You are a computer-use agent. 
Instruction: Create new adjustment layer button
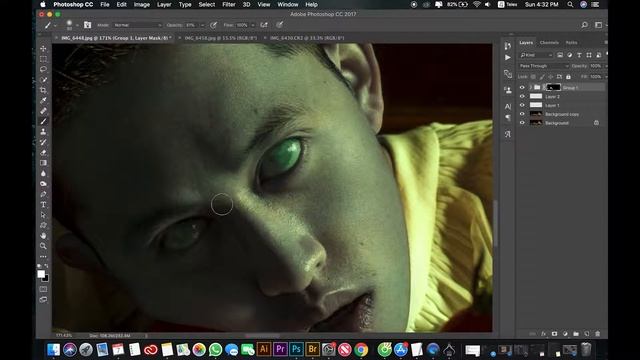tap(565, 333)
